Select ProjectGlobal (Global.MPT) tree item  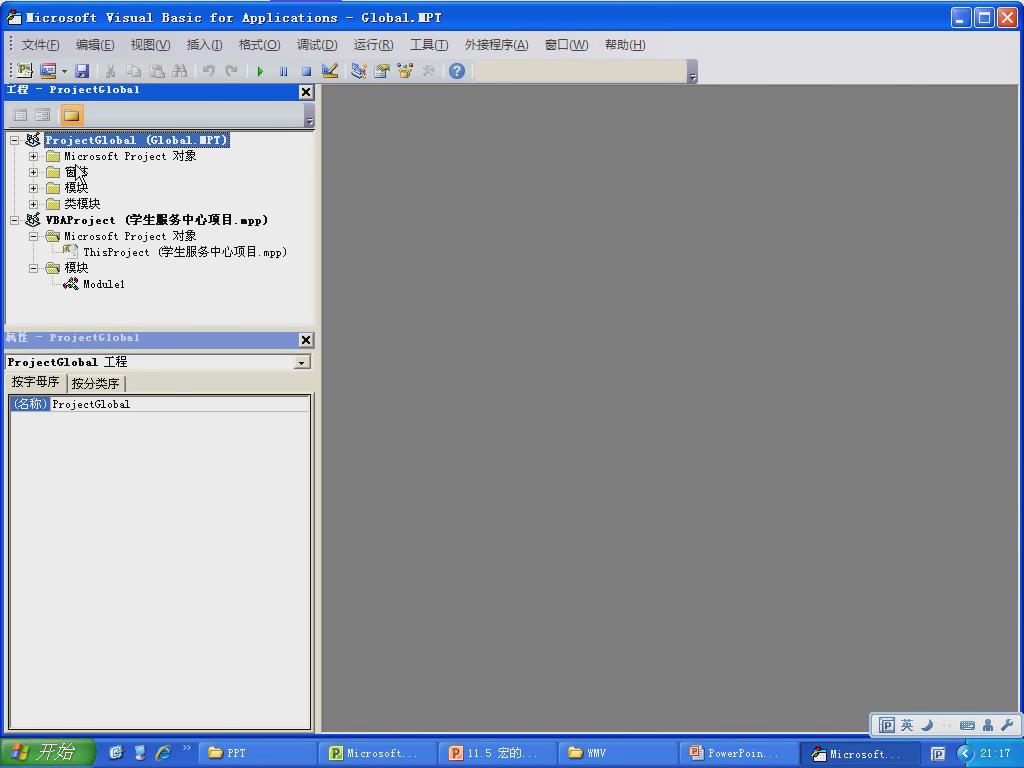[136, 140]
